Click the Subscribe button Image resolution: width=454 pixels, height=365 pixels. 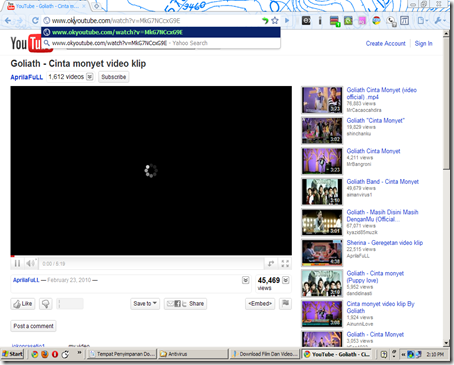pyautogui.click(x=114, y=77)
